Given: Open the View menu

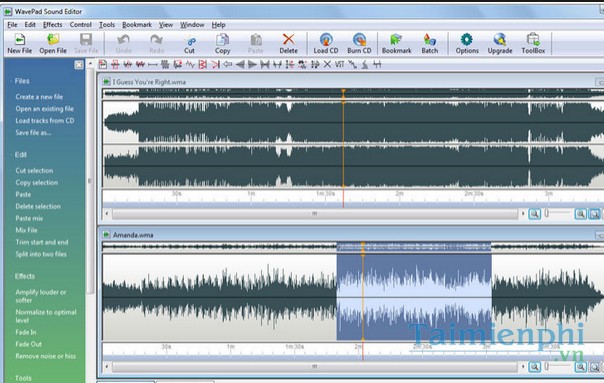Looking at the screenshot, I should click(x=166, y=25).
